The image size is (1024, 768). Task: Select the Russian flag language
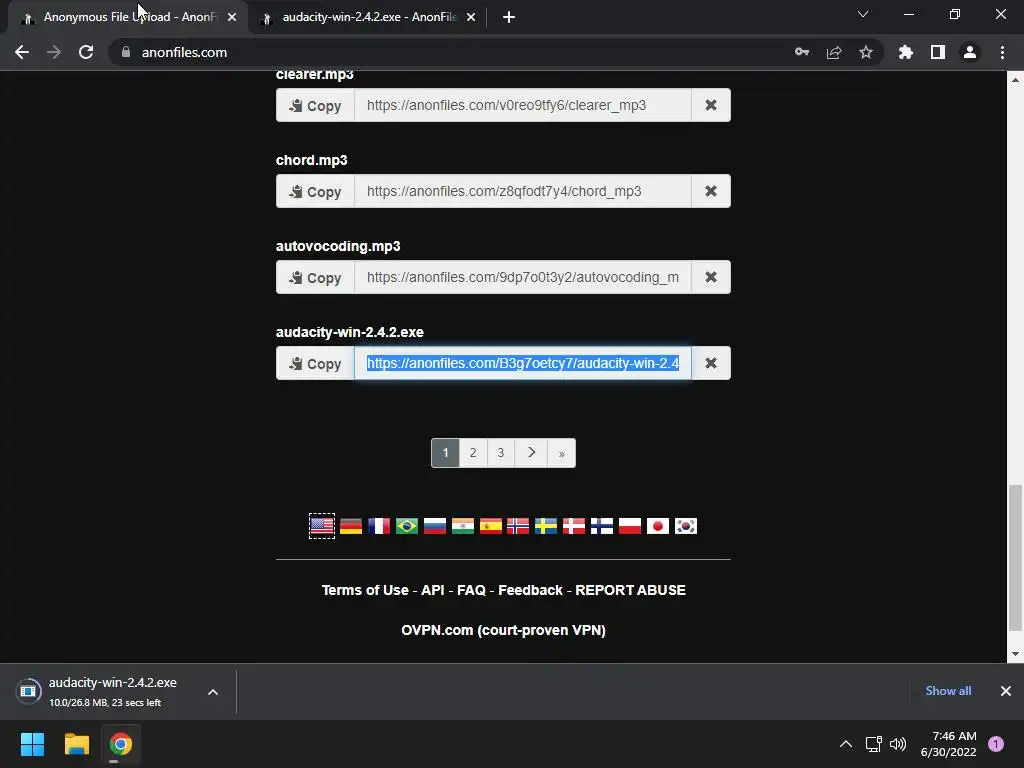tap(435, 526)
